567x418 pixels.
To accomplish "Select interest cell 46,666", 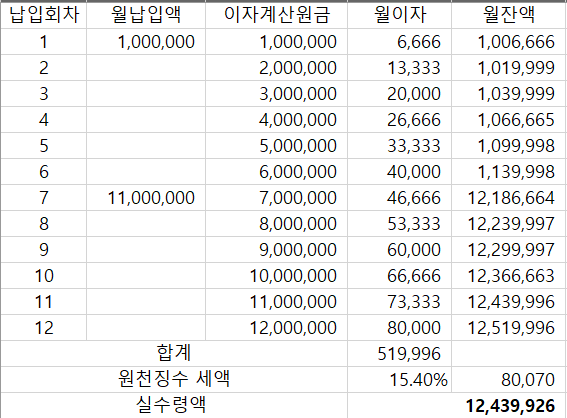I will coord(400,198).
